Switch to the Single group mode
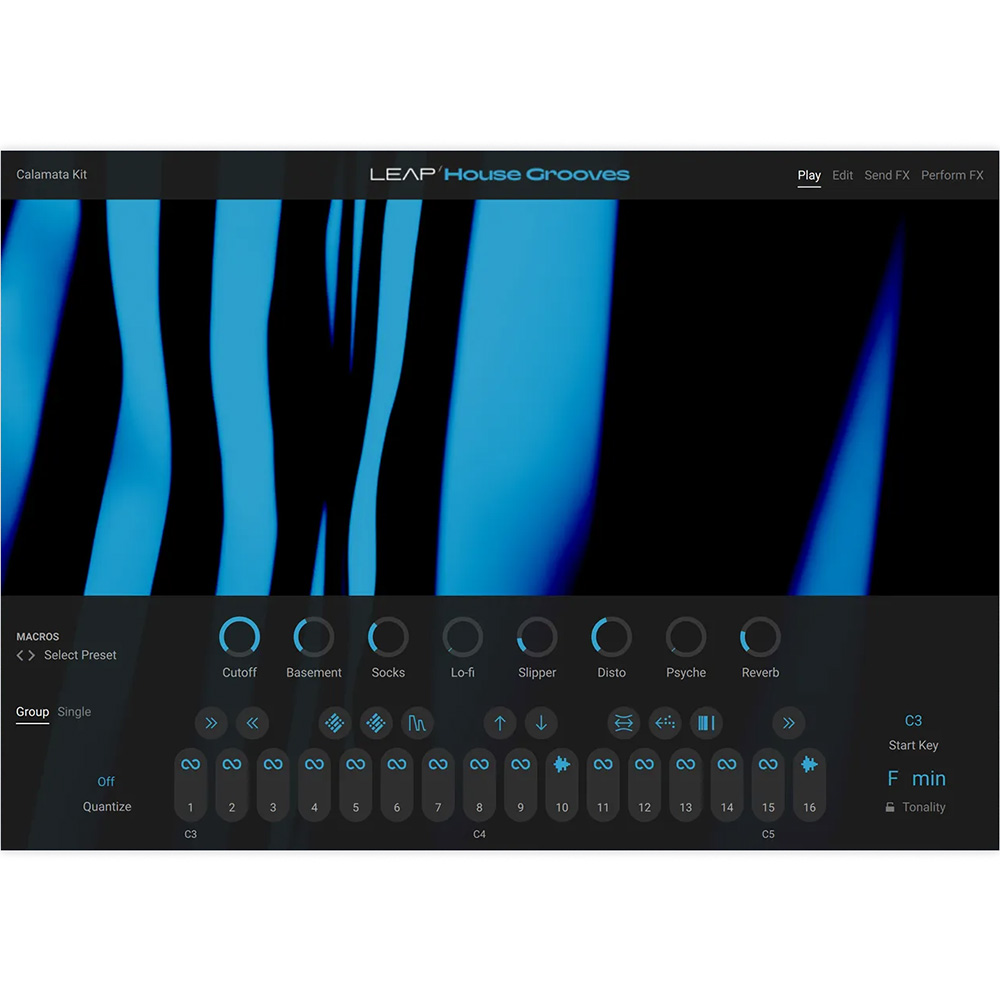 point(74,712)
